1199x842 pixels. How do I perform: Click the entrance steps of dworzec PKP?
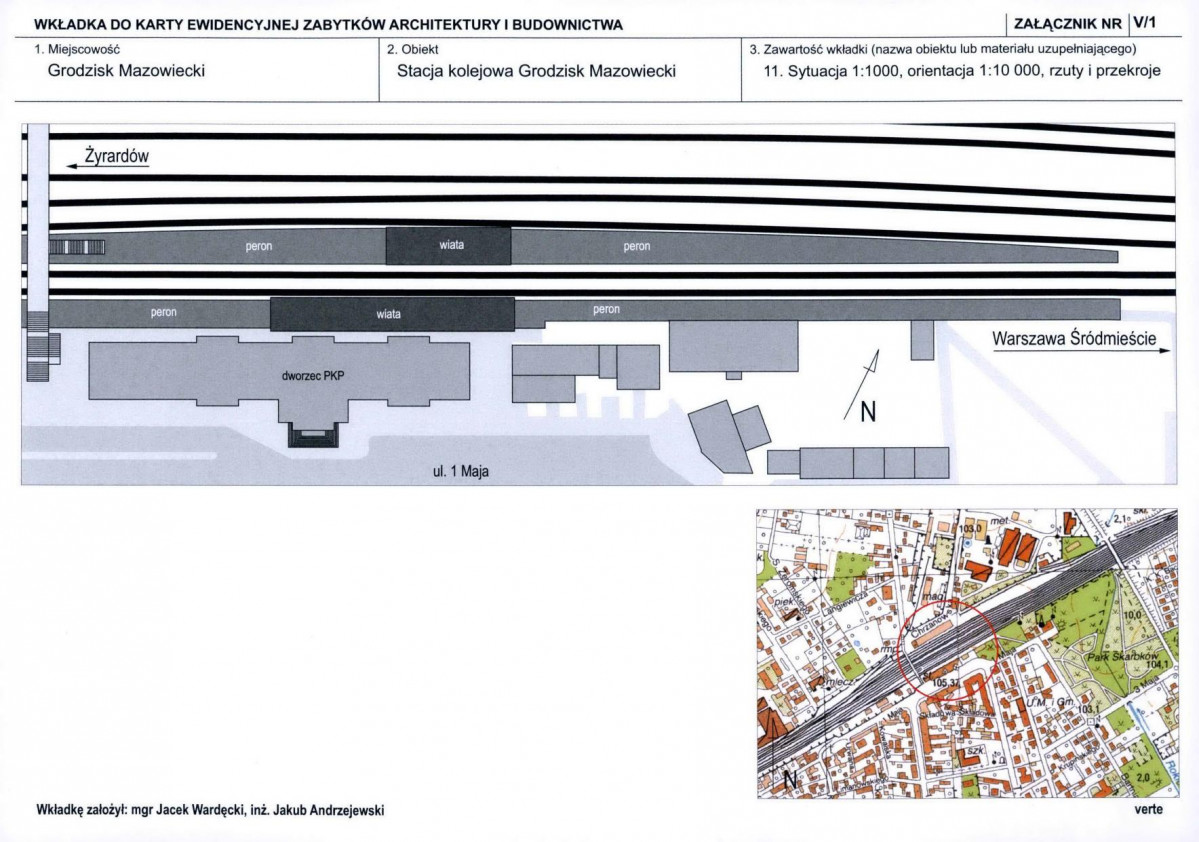pos(314,435)
